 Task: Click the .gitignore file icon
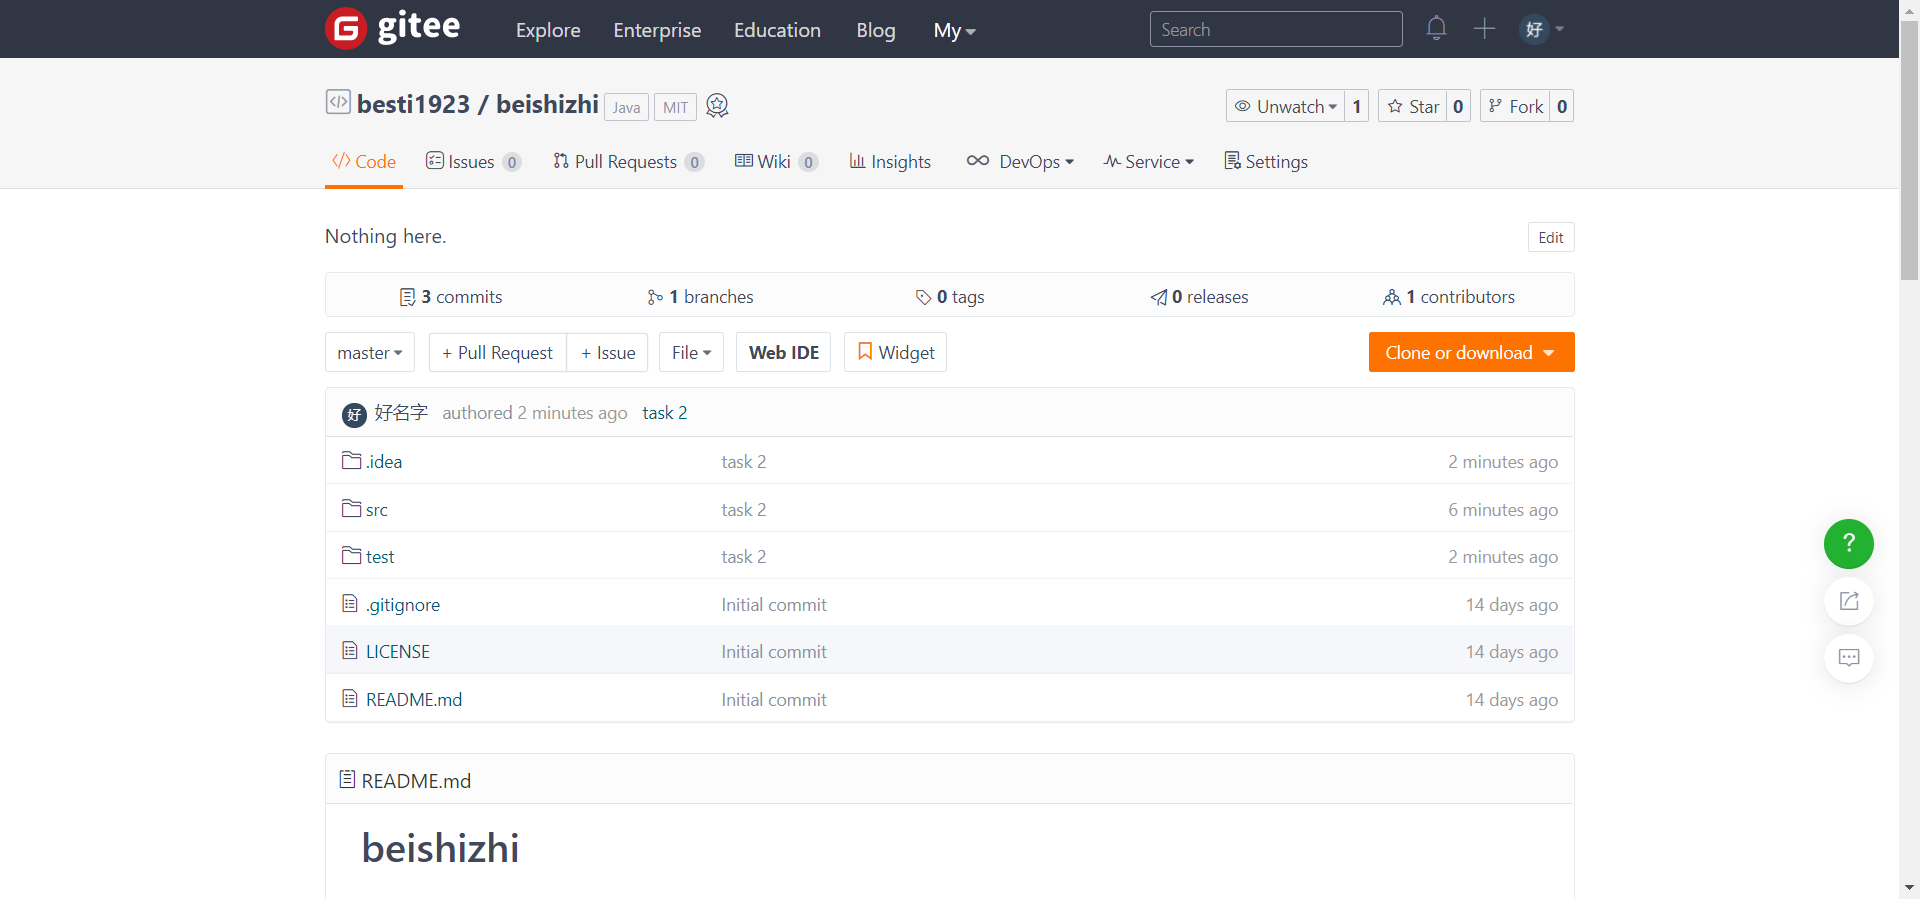coord(350,603)
